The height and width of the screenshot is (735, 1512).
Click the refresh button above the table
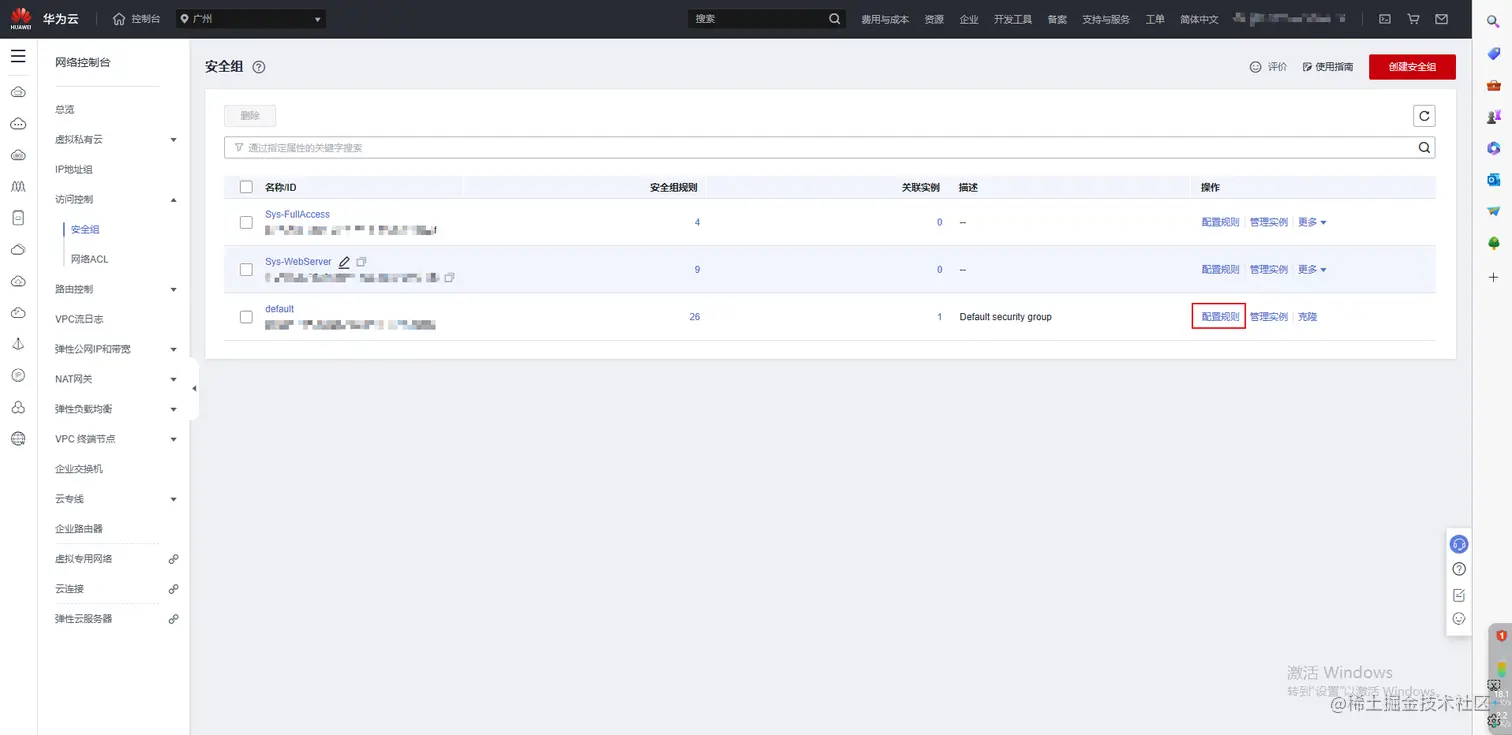point(1424,116)
